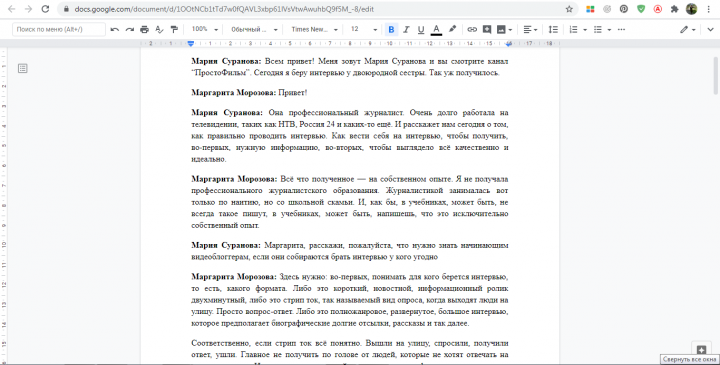Open the paragraph style dropdown Обычный
720x365 pixels.
point(254,29)
